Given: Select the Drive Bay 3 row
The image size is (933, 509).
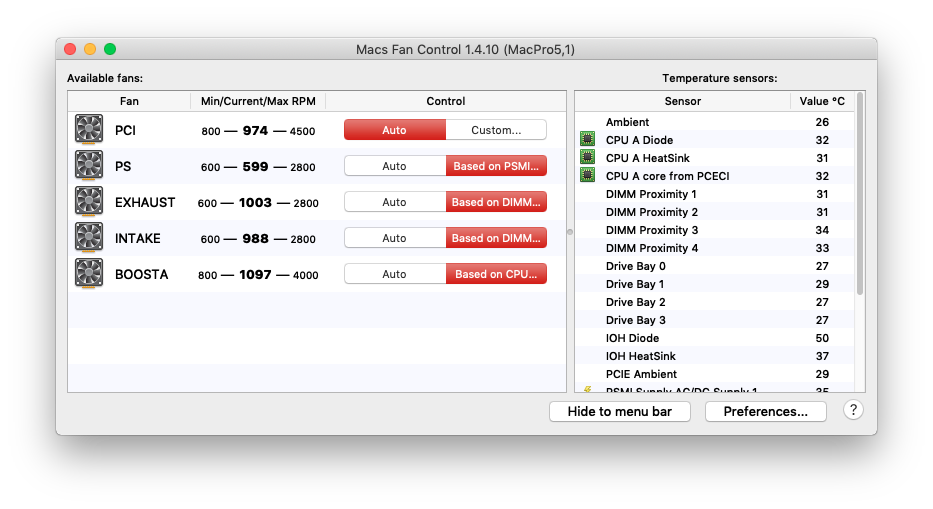Looking at the screenshot, I should pyautogui.click(x=715, y=320).
